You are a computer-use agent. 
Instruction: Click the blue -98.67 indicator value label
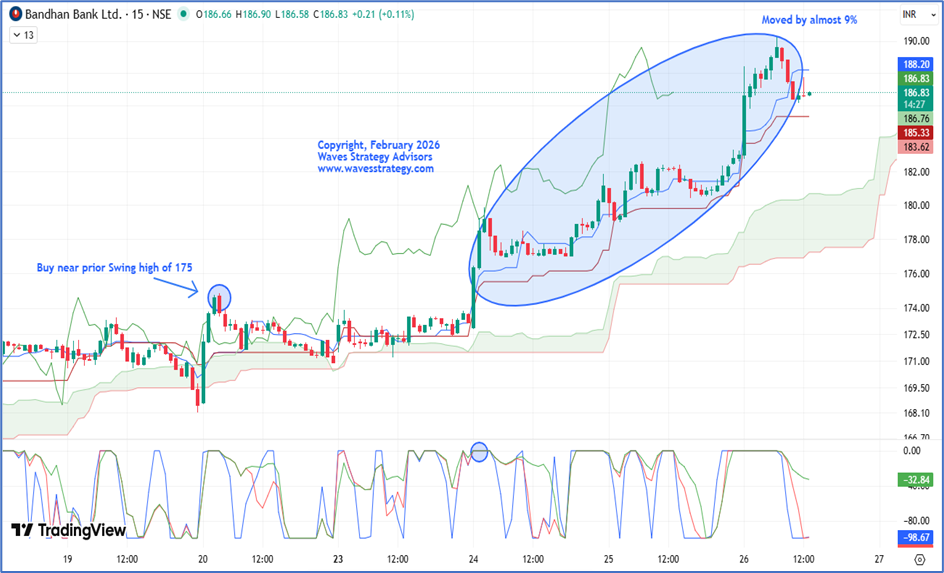pyautogui.click(x=914, y=537)
